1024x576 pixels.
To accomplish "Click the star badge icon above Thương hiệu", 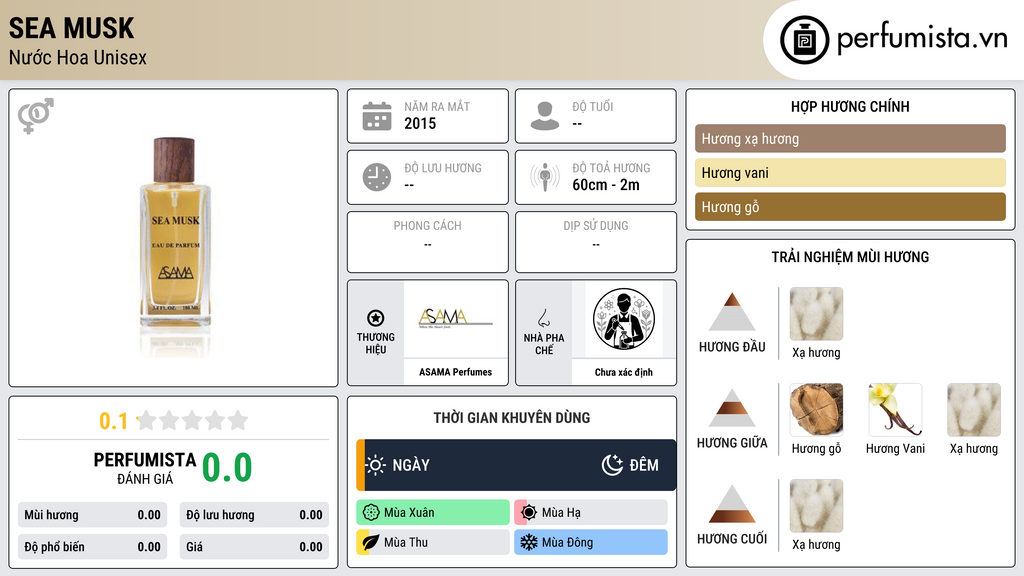I will click(x=376, y=318).
